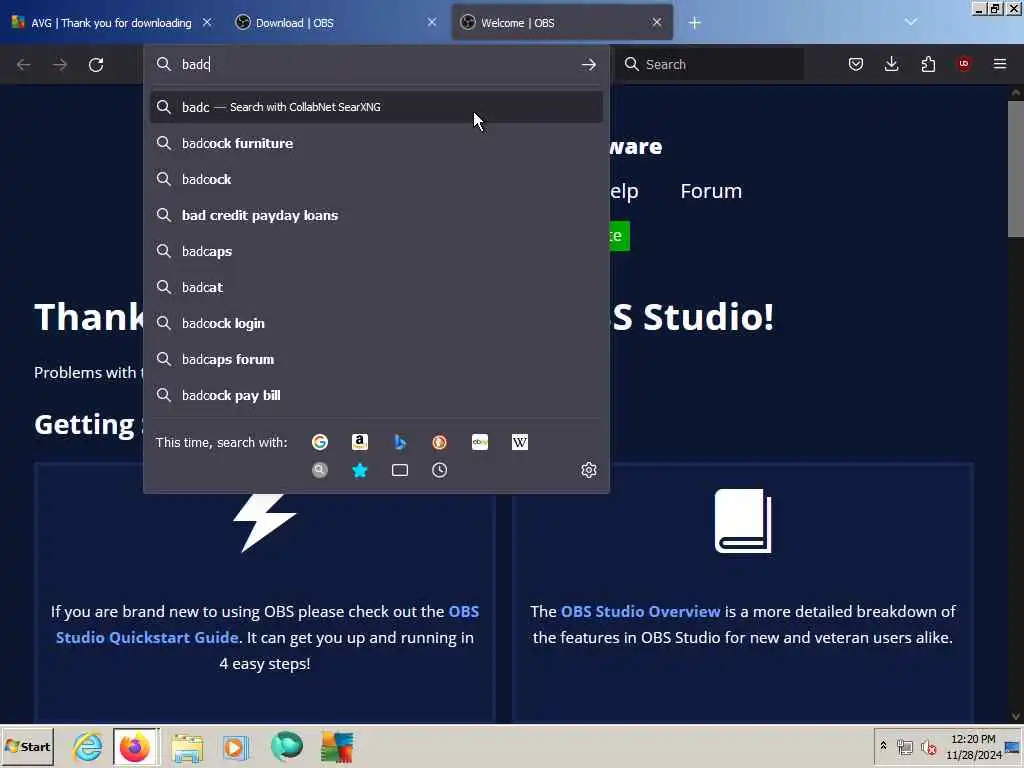Search bookmarks with the star icon
The width and height of the screenshot is (1024, 768).
click(x=360, y=470)
